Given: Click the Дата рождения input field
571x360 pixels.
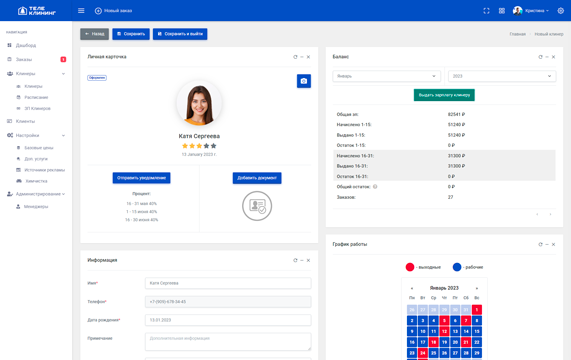Looking at the screenshot, I should coord(228,320).
